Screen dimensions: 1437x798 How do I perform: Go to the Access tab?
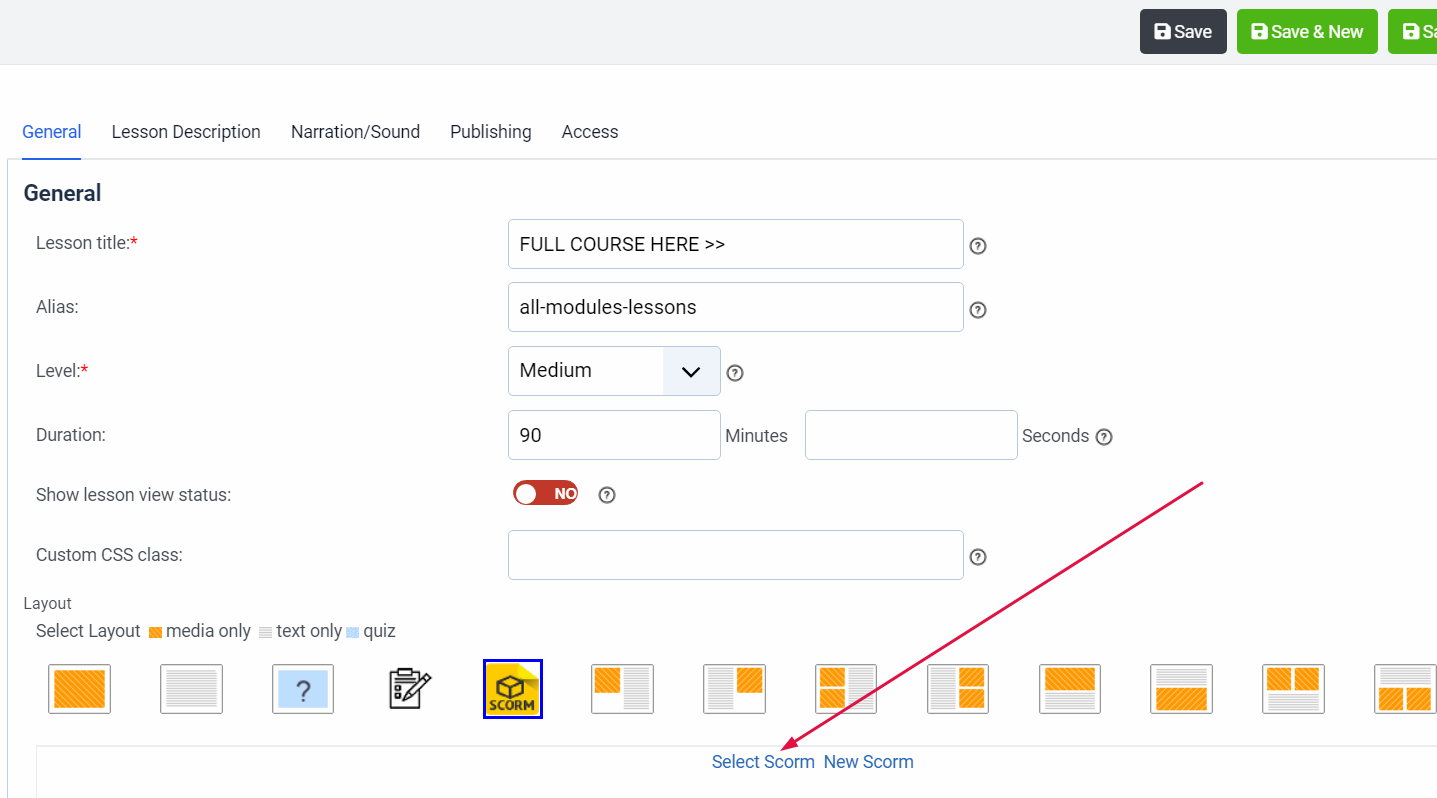pyautogui.click(x=590, y=132)
